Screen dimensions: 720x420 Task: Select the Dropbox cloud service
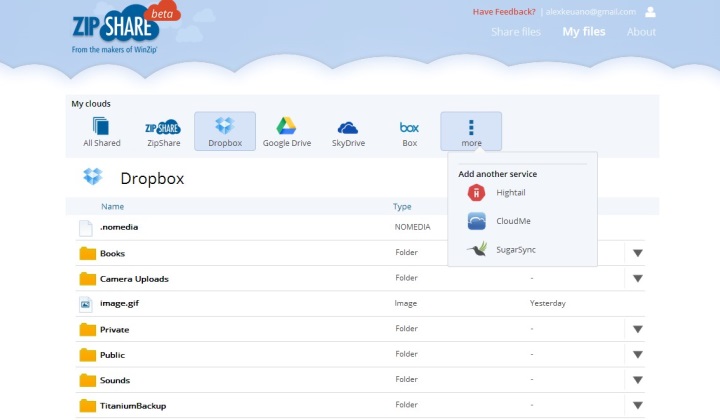click(224, 132)
